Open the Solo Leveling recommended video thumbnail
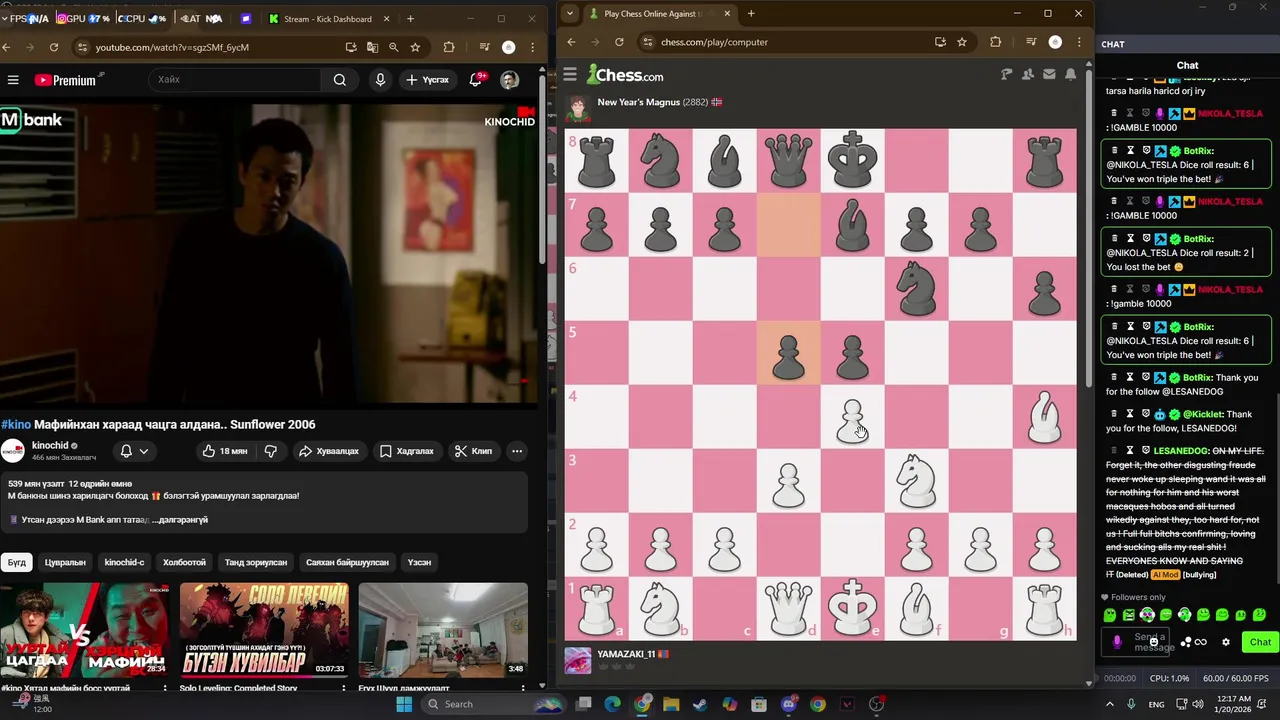1280x720 pixels. click(264, 630)
